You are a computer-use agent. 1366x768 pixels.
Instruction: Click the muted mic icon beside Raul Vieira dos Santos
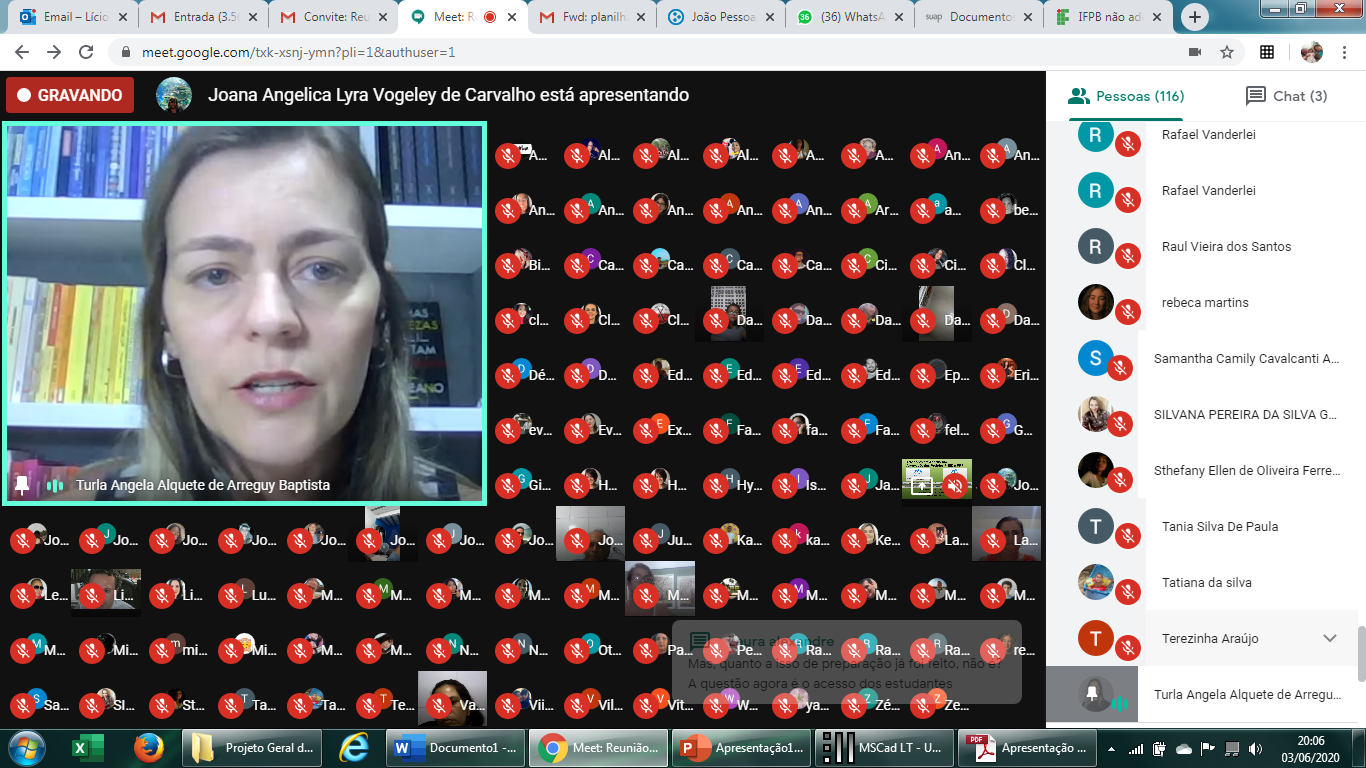pyautogui.click(x=1128, y=256)
